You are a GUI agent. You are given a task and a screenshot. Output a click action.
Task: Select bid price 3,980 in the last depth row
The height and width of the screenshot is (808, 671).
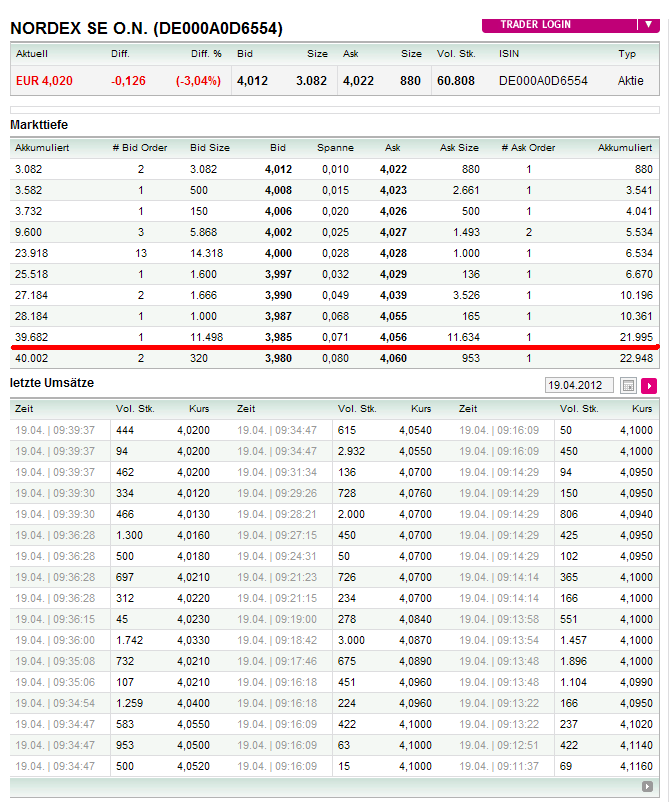click(x=278, y=359)
